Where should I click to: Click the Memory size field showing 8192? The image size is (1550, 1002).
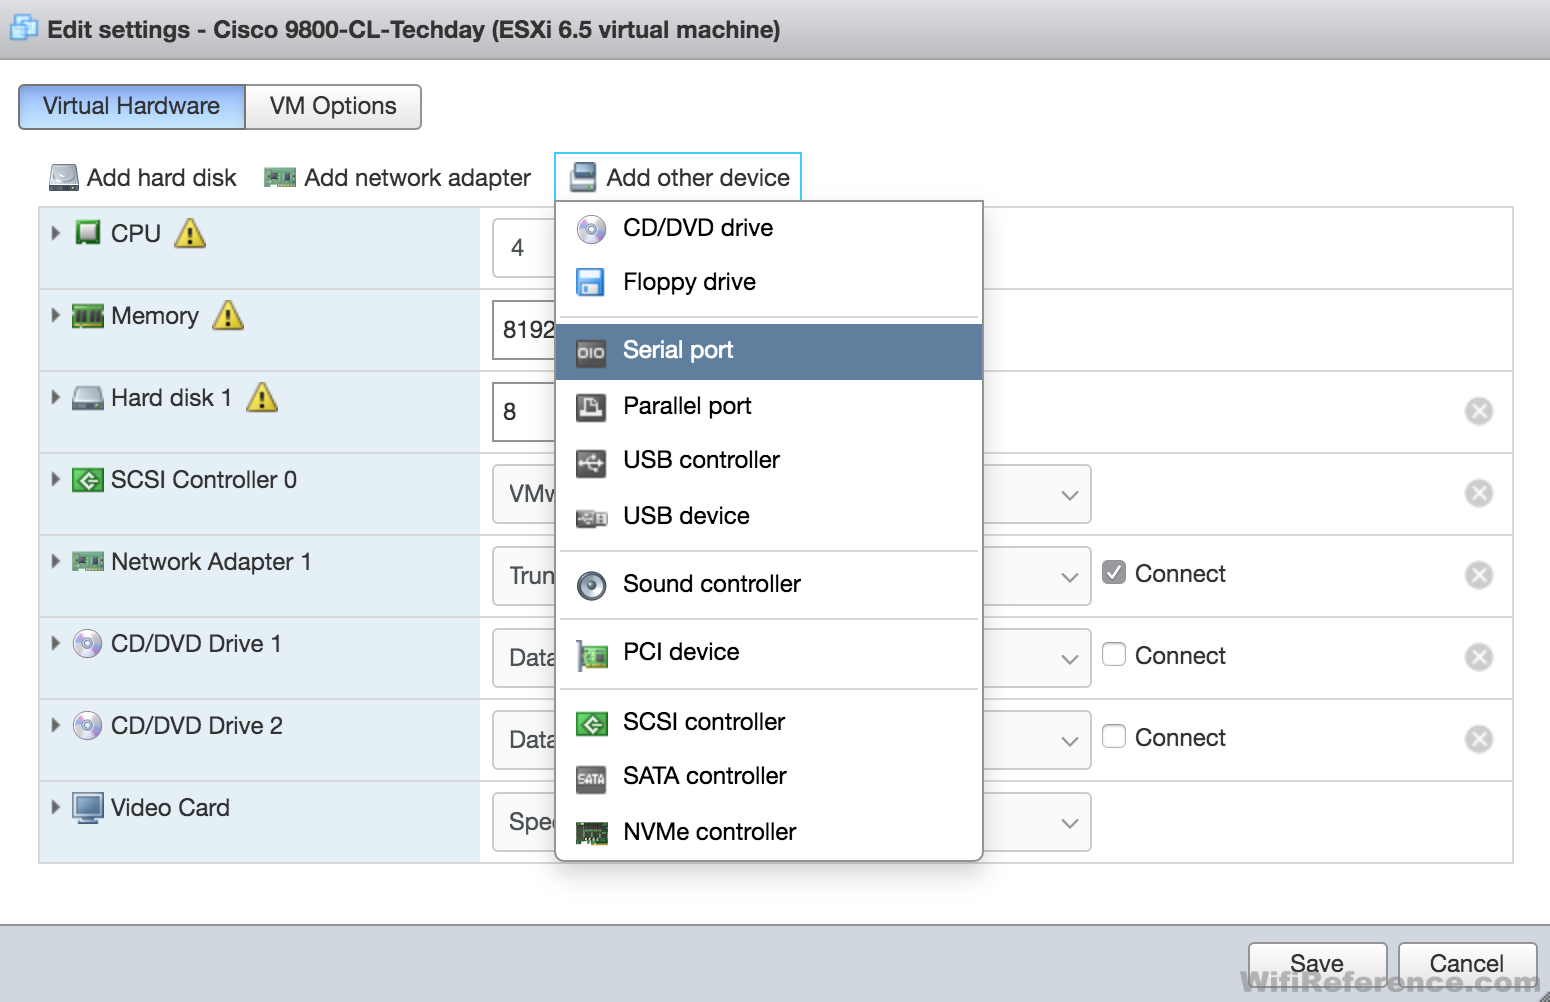coord(525,330)
